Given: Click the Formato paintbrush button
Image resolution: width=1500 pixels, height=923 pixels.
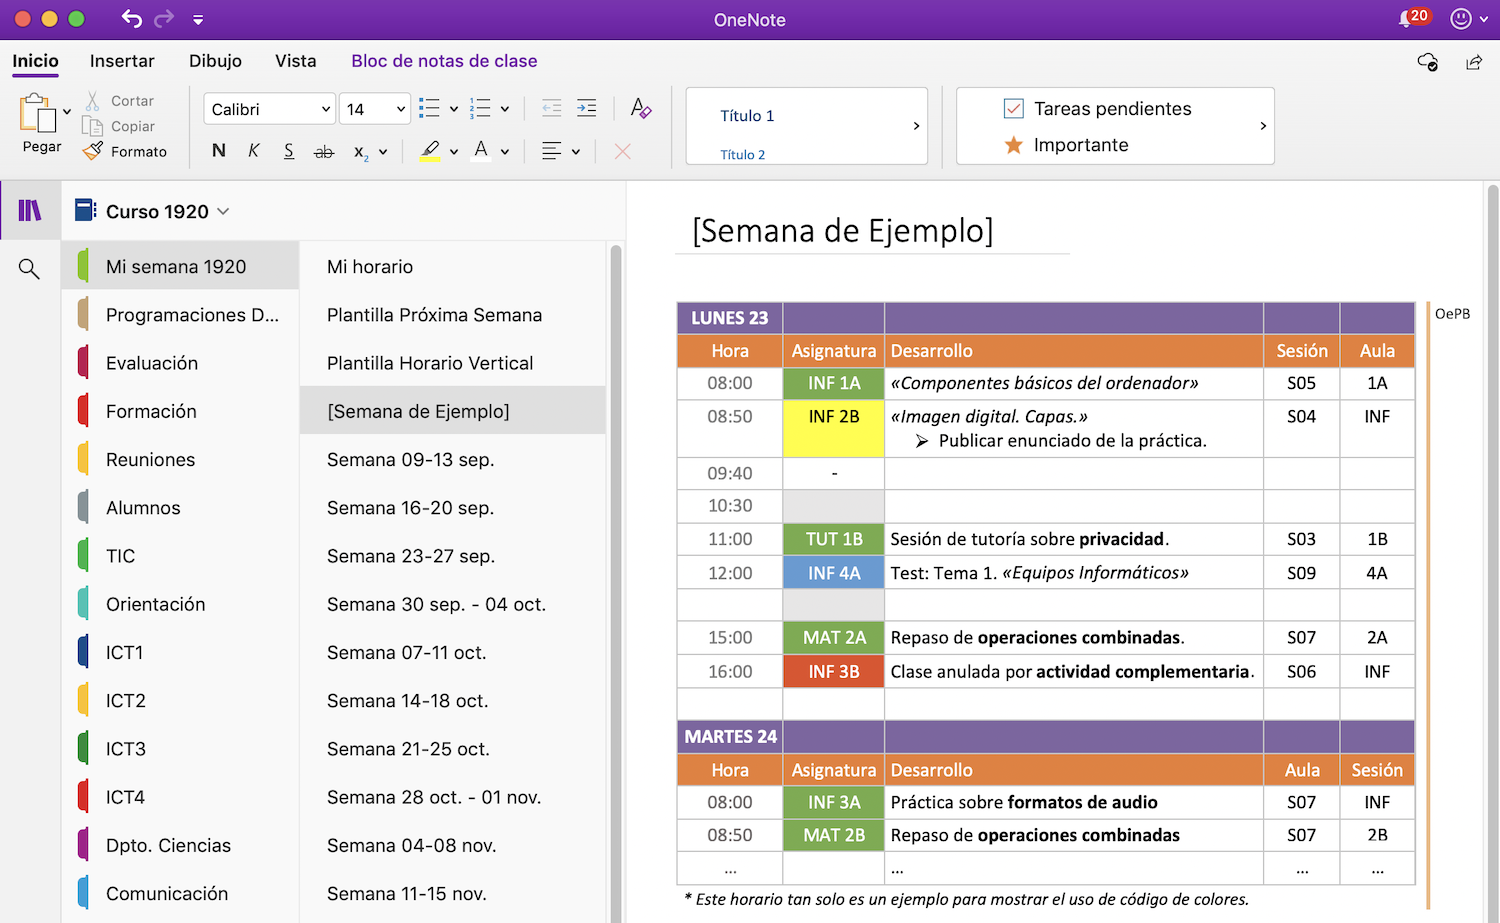Looking at the screenshot, I should pyautogui.click(x=125, y=152).
